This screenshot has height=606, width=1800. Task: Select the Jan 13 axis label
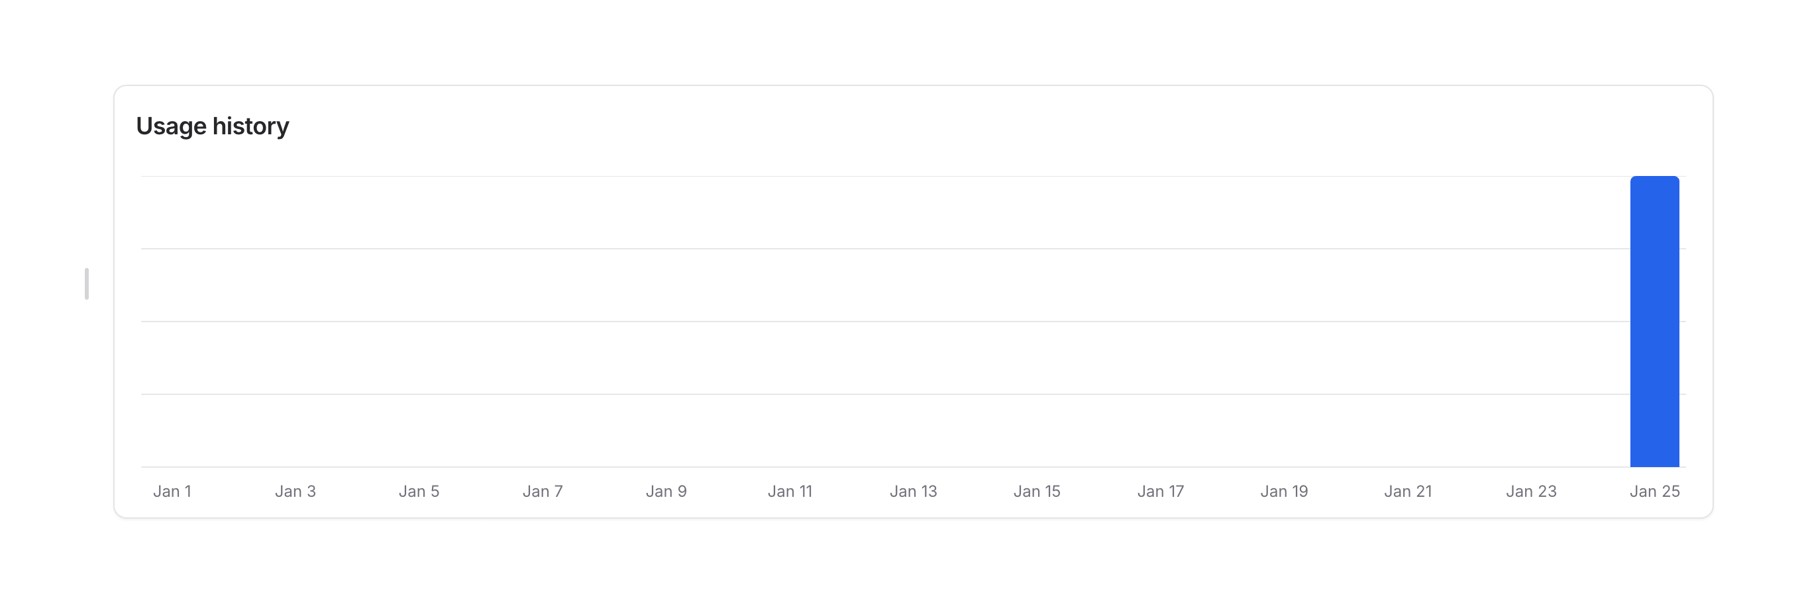[x=913, y=491]
